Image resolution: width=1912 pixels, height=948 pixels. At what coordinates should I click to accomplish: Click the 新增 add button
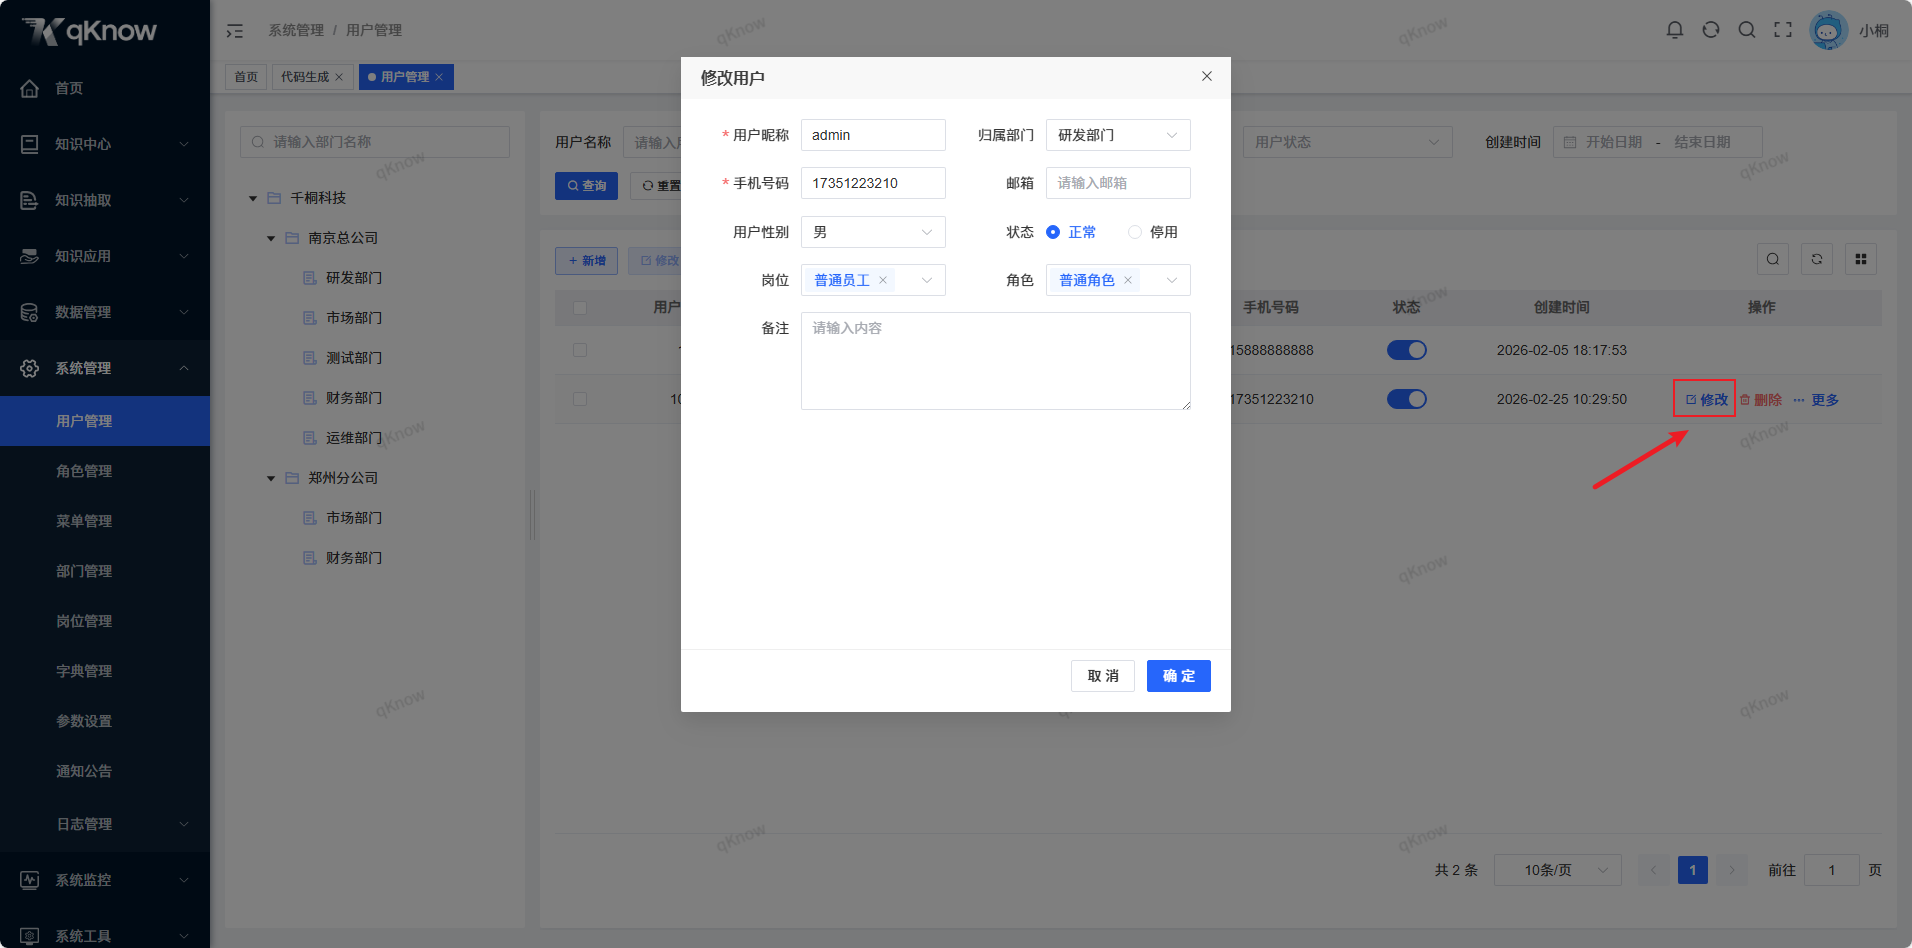587,261
